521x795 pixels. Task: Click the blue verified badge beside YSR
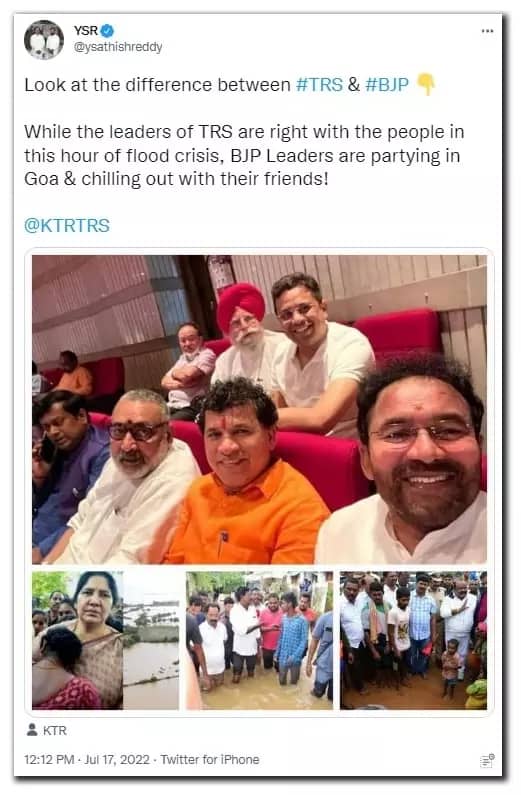click(x=107, y=31)
